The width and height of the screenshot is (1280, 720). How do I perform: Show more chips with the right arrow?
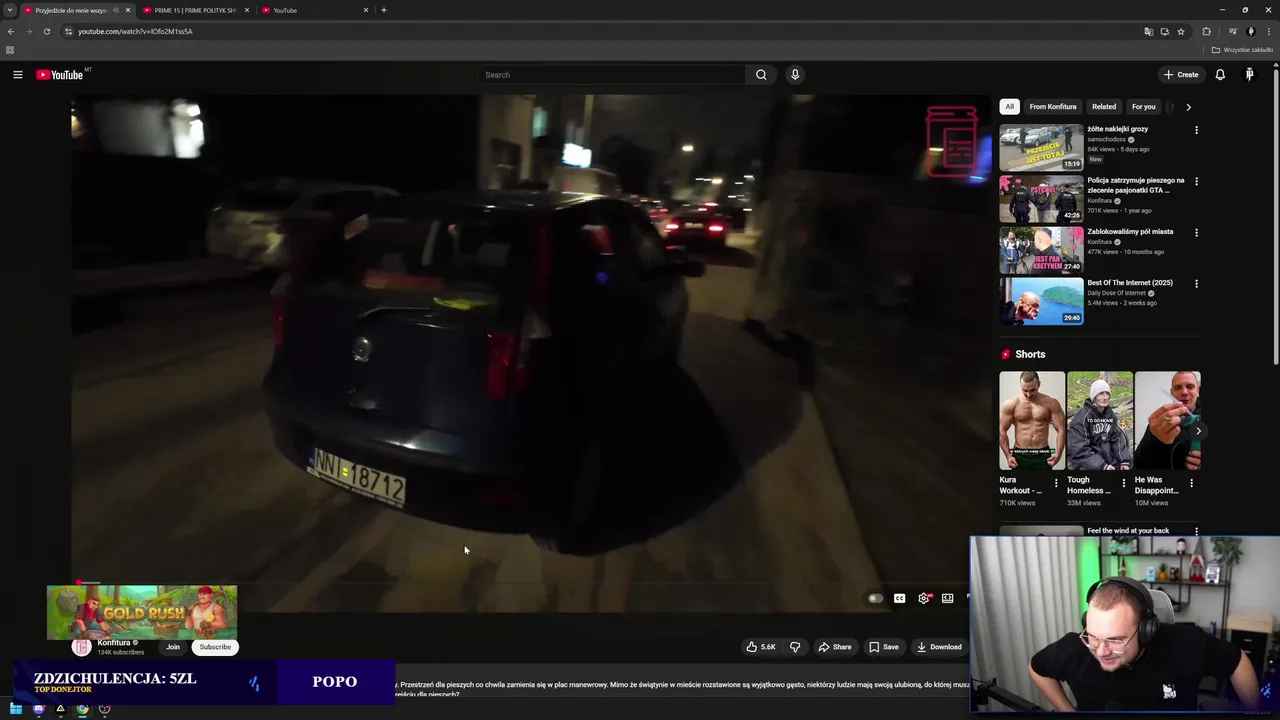(1188, 107)
